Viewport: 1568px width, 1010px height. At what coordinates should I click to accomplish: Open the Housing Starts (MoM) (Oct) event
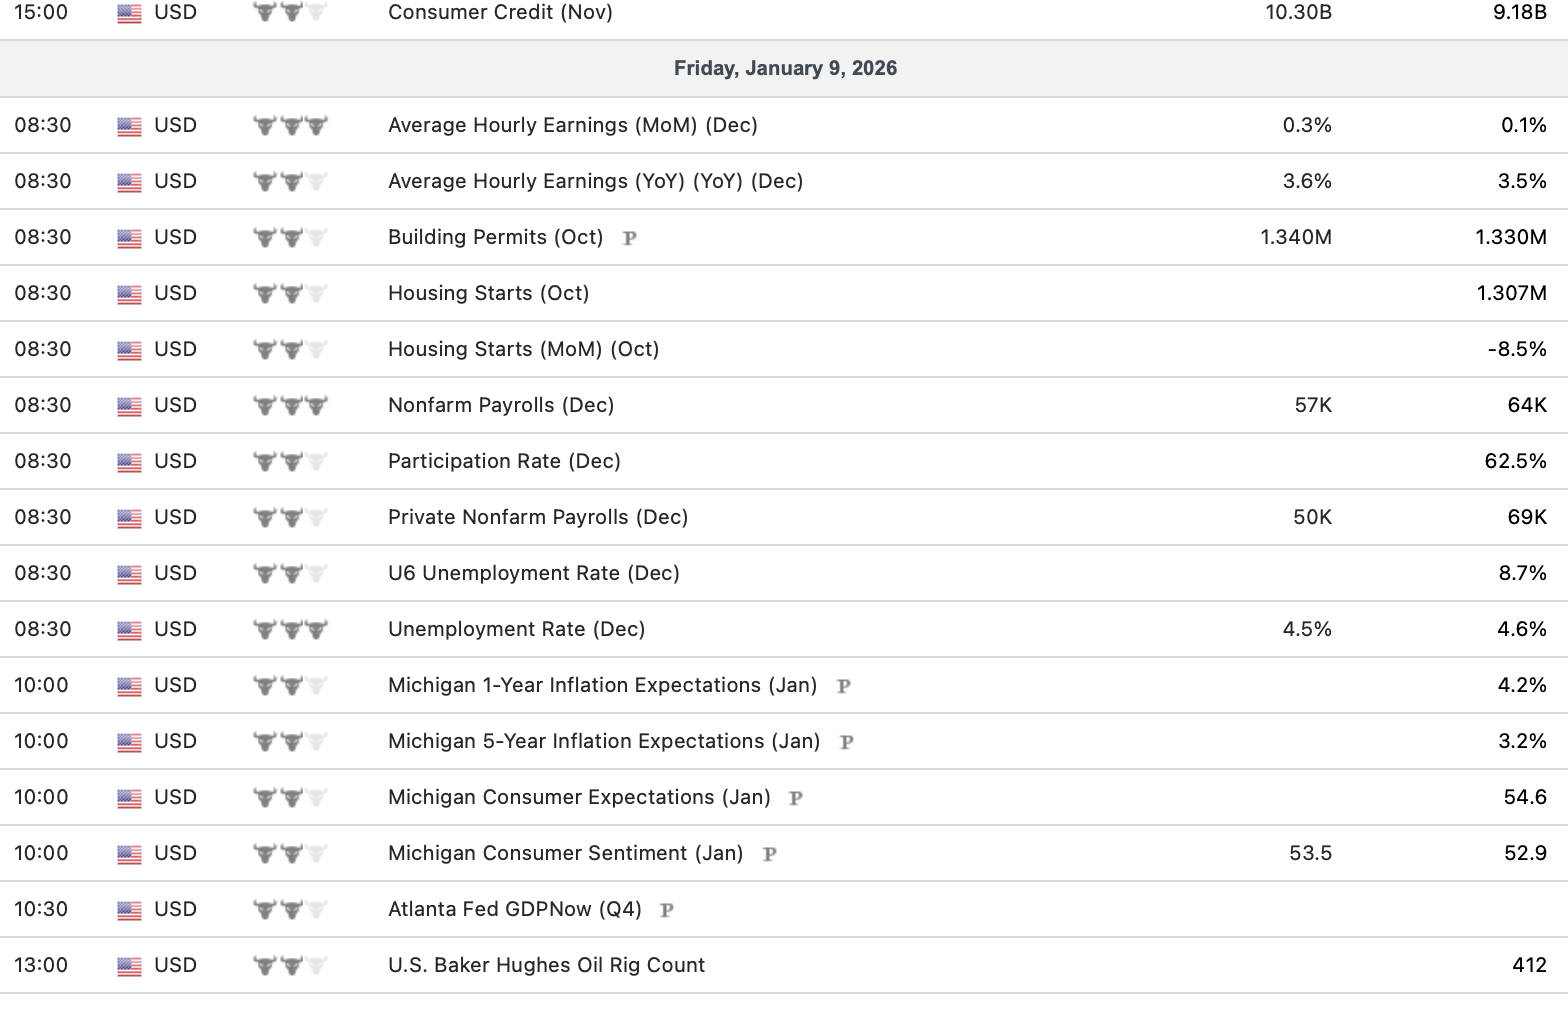(x=523, y=349)
